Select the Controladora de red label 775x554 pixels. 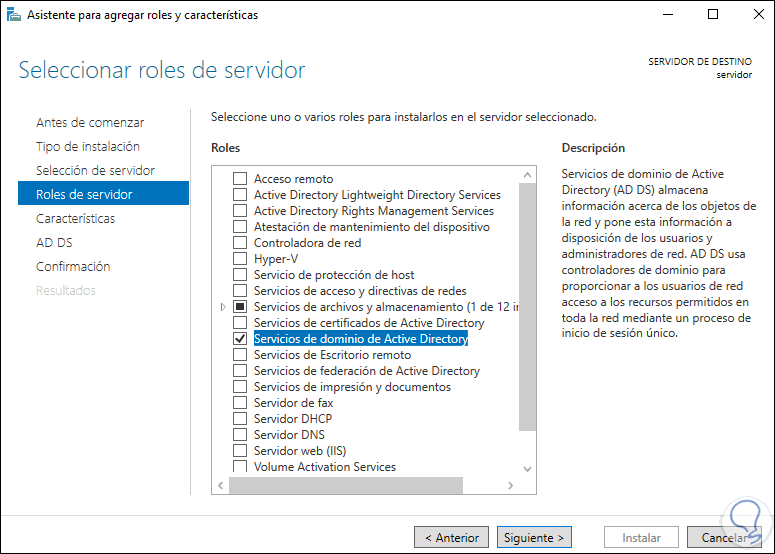pos(307,243)
